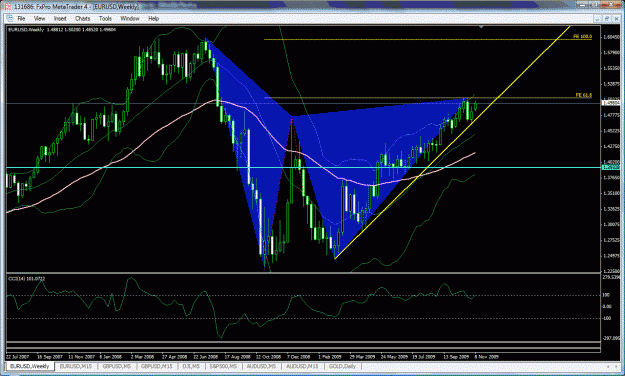Screen dimensions: 625x376
Task: Open the View menu
Action: [39, 18]
